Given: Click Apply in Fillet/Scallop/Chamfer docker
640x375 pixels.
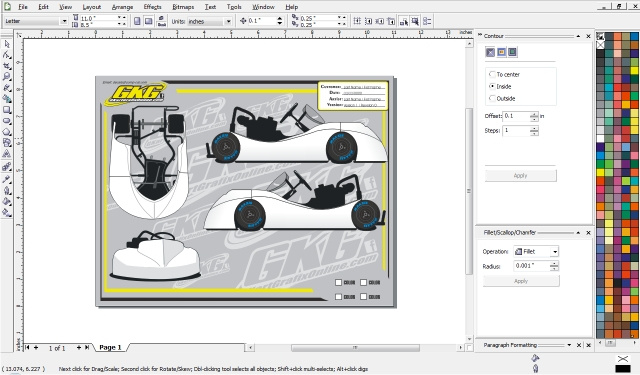Looking at the screenshot, I should [521, 281].
